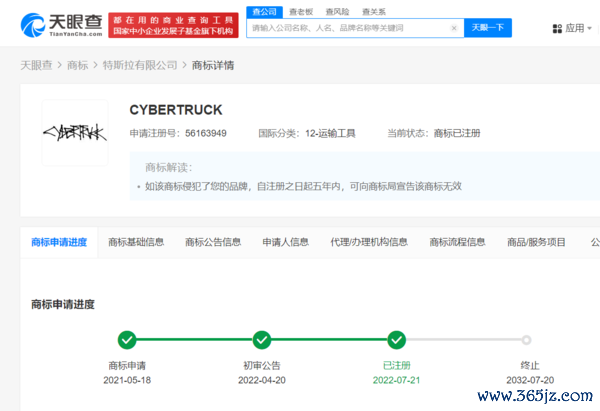Image resolution: width=600 pixels, height=411 pixels.
Task: Click date 2021-05-18 under 商标申请
Action: (x=127, y=380)
